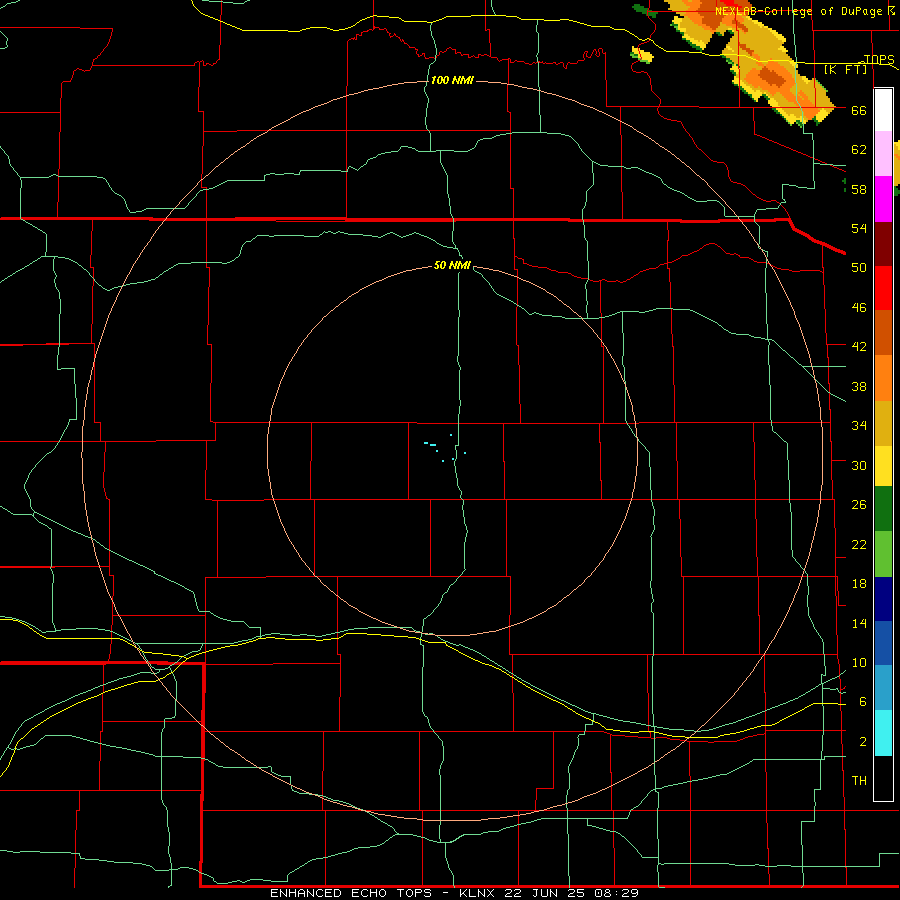Click the "50 NMI" range ring label
This screenshot has width=900, height=900.
click(452, 265)
